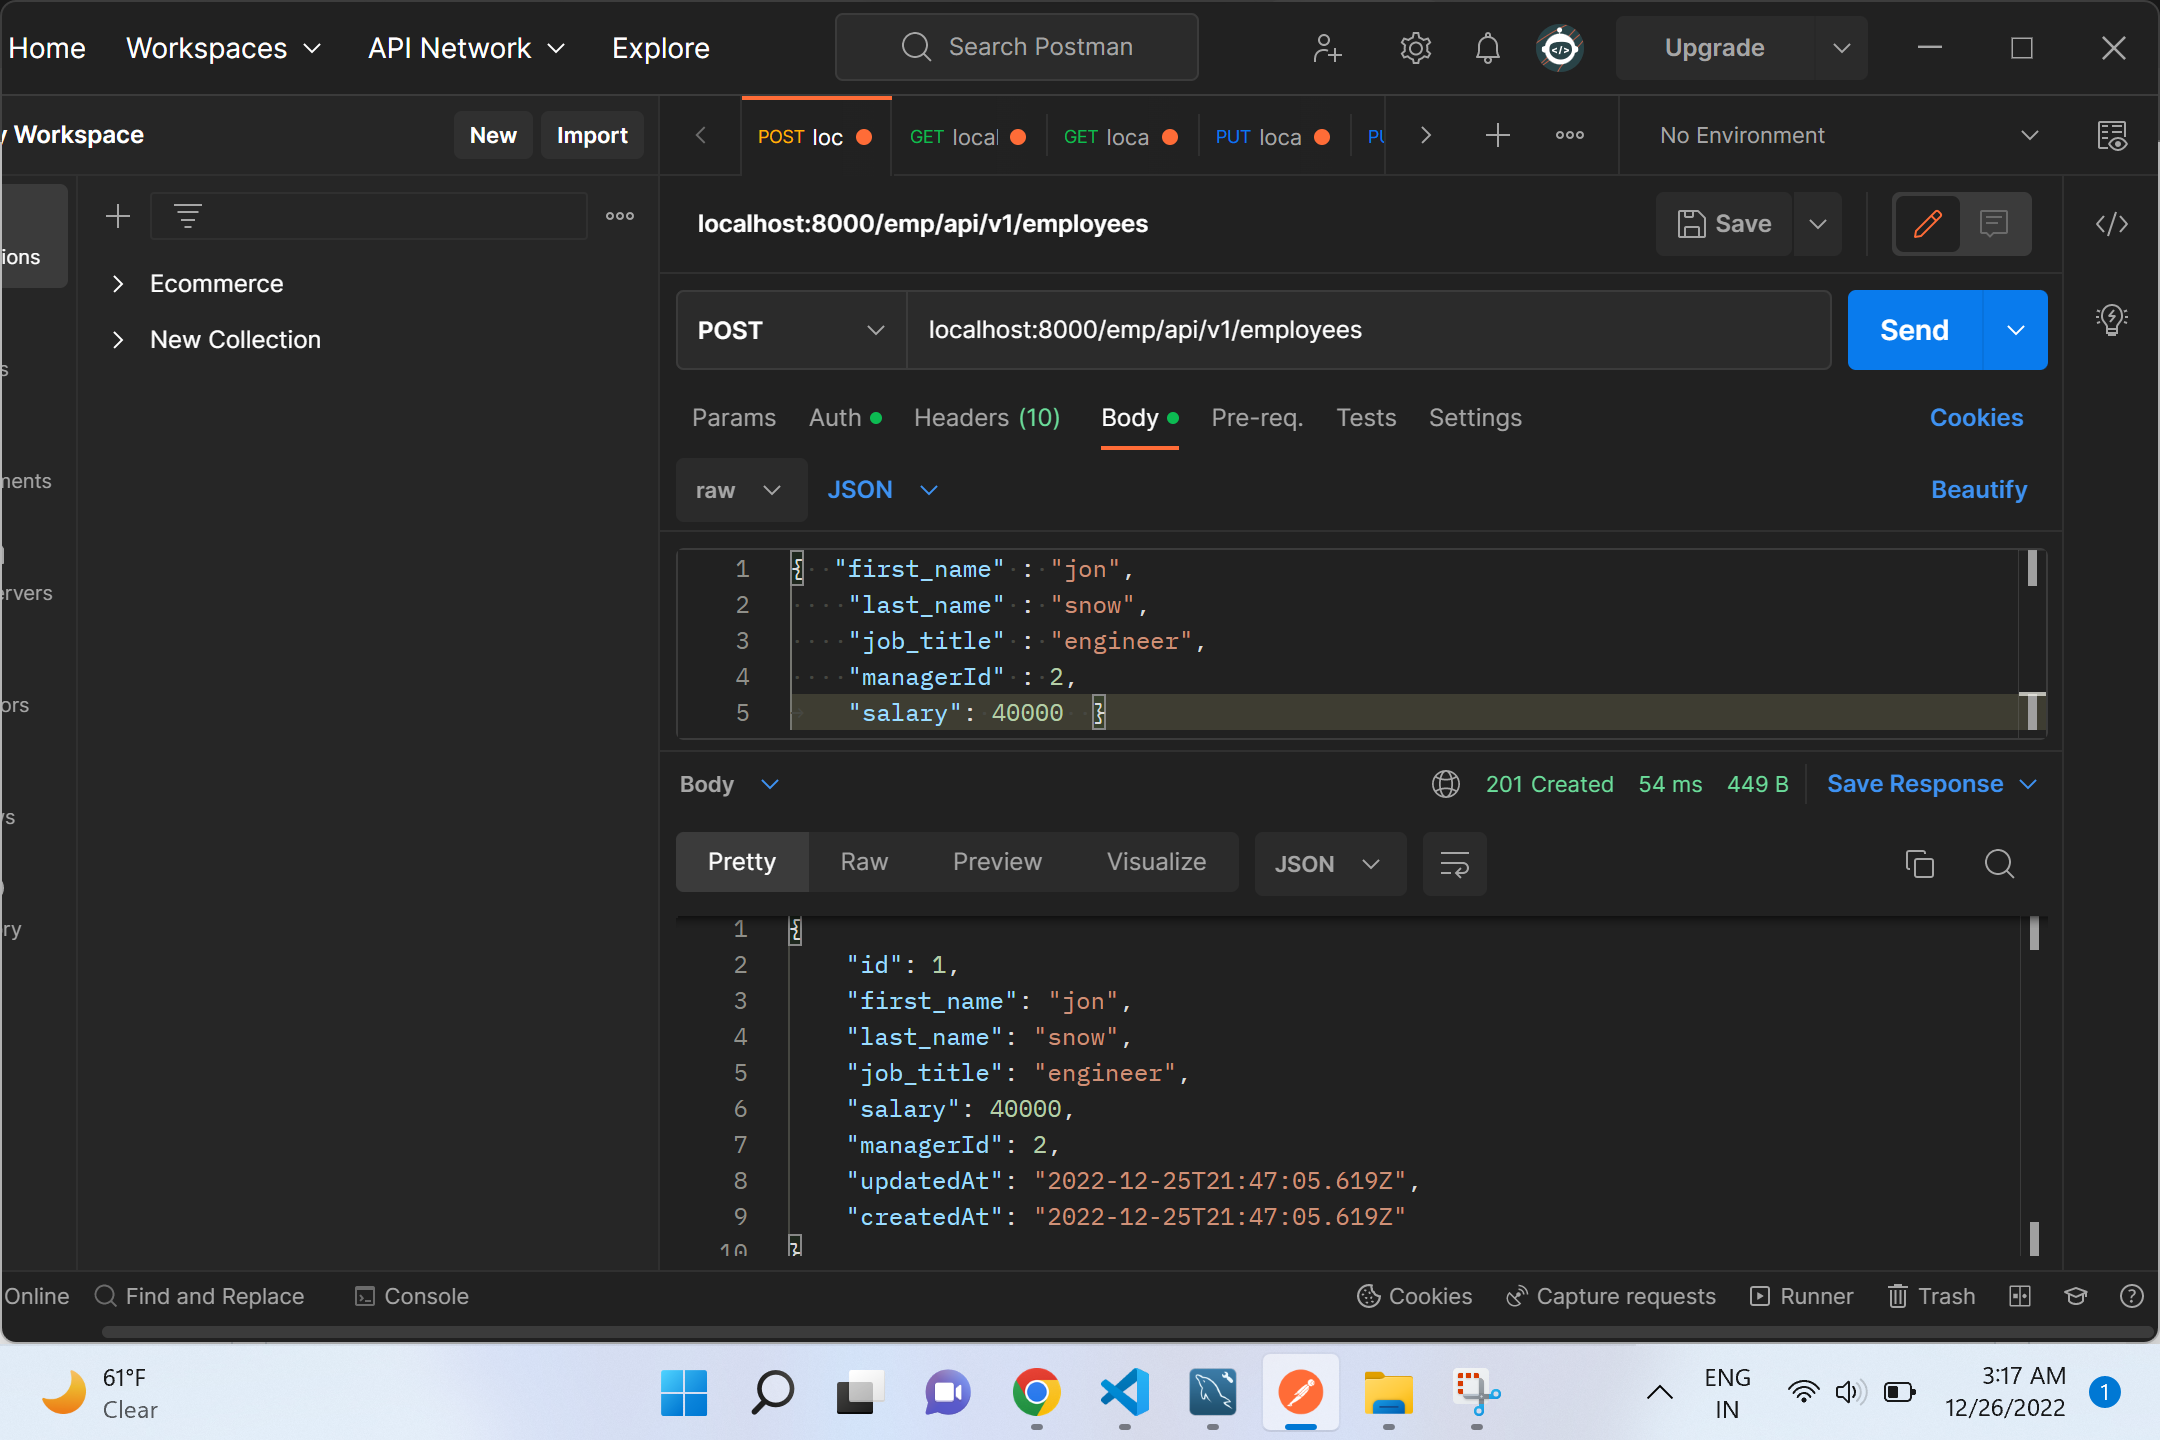The width and height of the screenshot is (2160, 1440).
Task: Copy the response body
Action: (x=1920, y=864)
